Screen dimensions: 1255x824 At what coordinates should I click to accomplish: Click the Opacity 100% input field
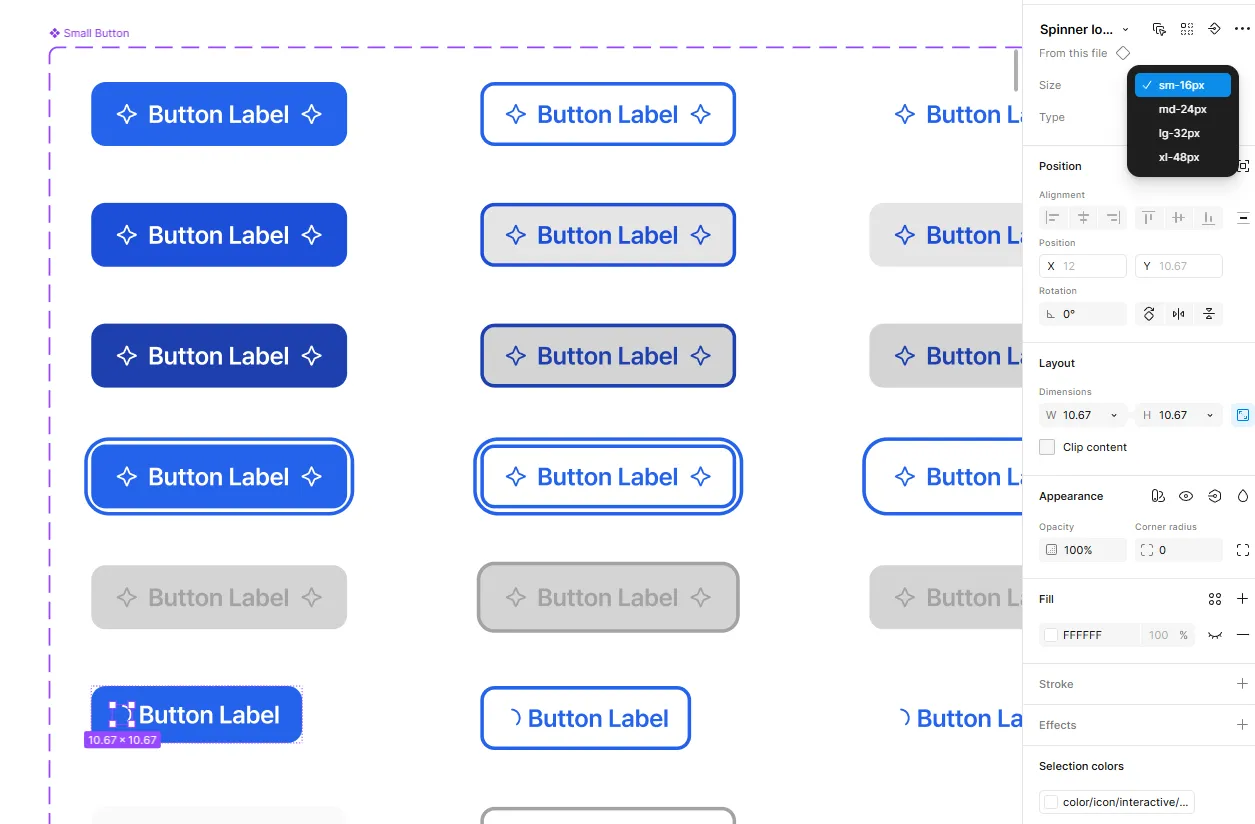1083,550
